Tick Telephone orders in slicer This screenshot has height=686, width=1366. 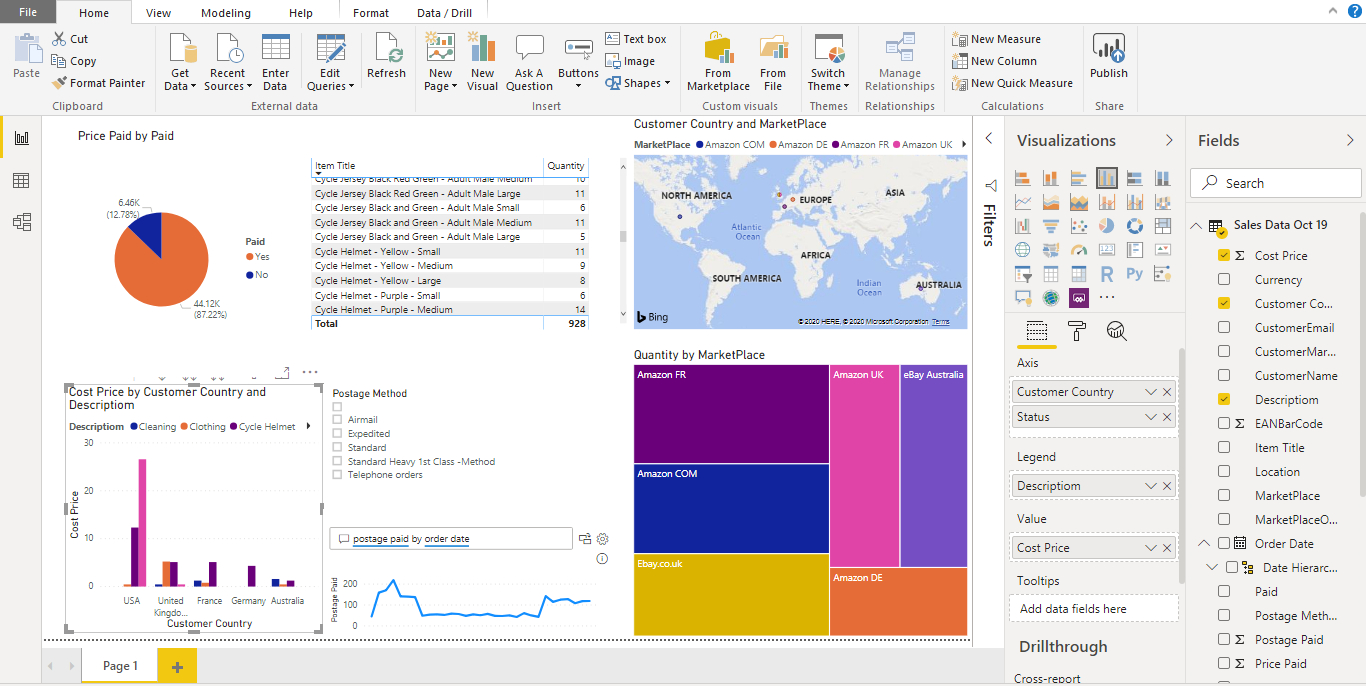point(338,475)
